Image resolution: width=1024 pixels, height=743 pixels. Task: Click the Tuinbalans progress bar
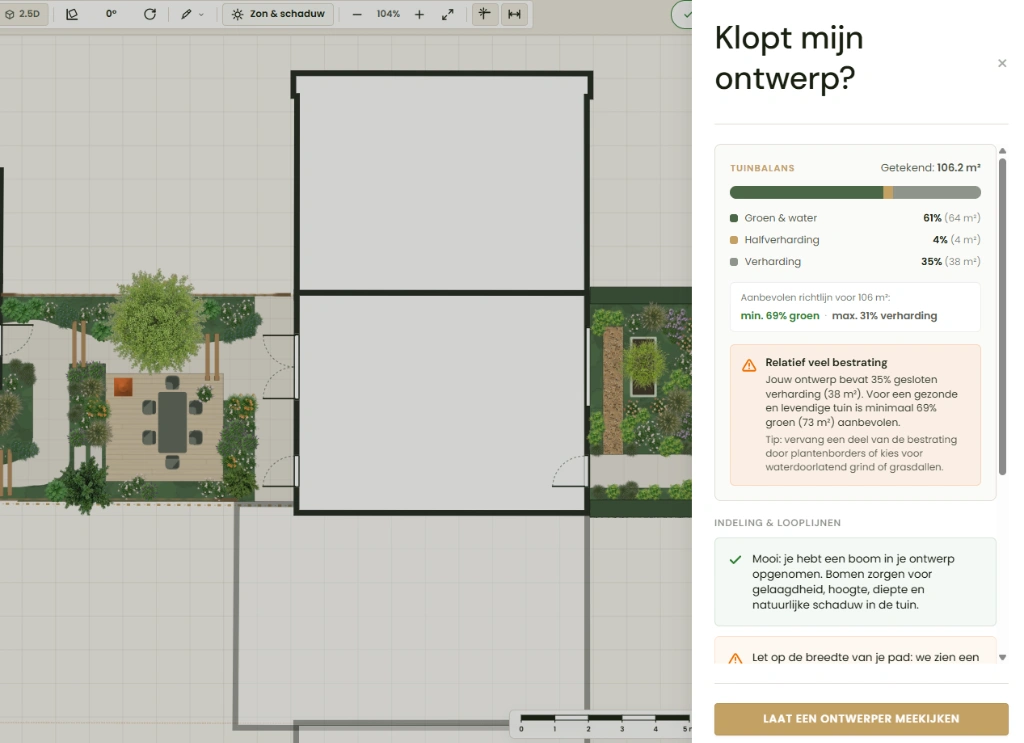pyautogui.click(x=855, y=192)
